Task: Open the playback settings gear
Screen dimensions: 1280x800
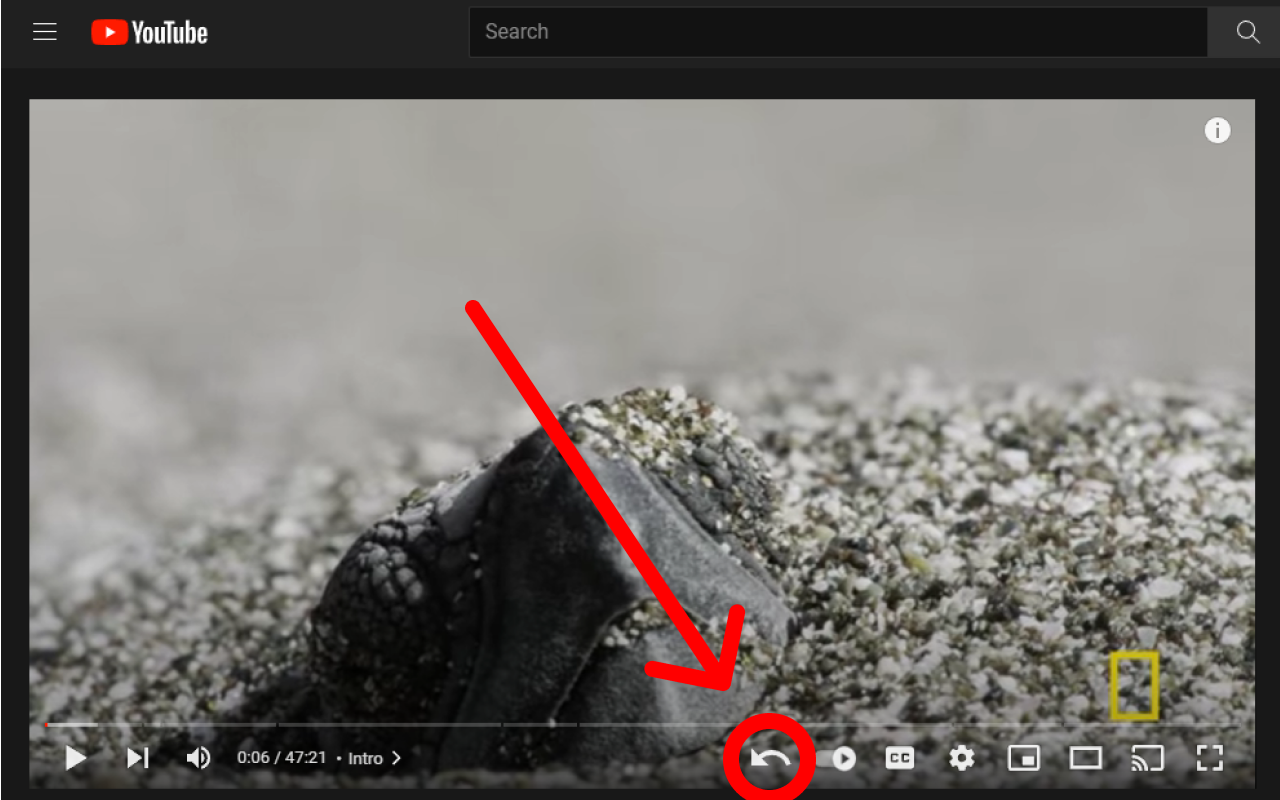Action: pos(961,758)
